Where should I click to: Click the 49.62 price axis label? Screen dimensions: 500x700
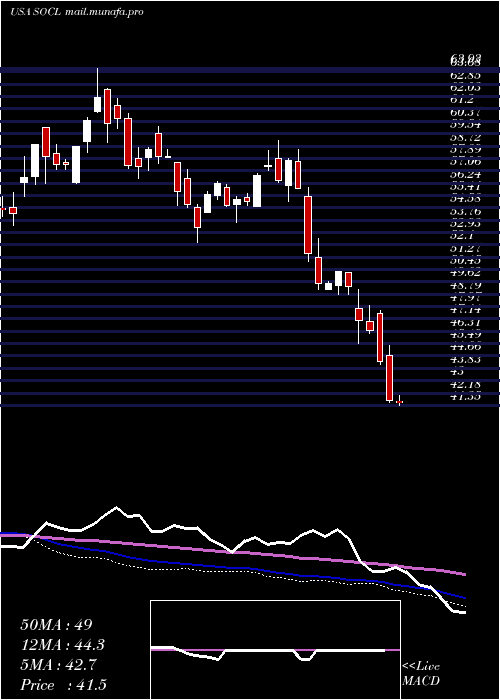pos(465,274)
